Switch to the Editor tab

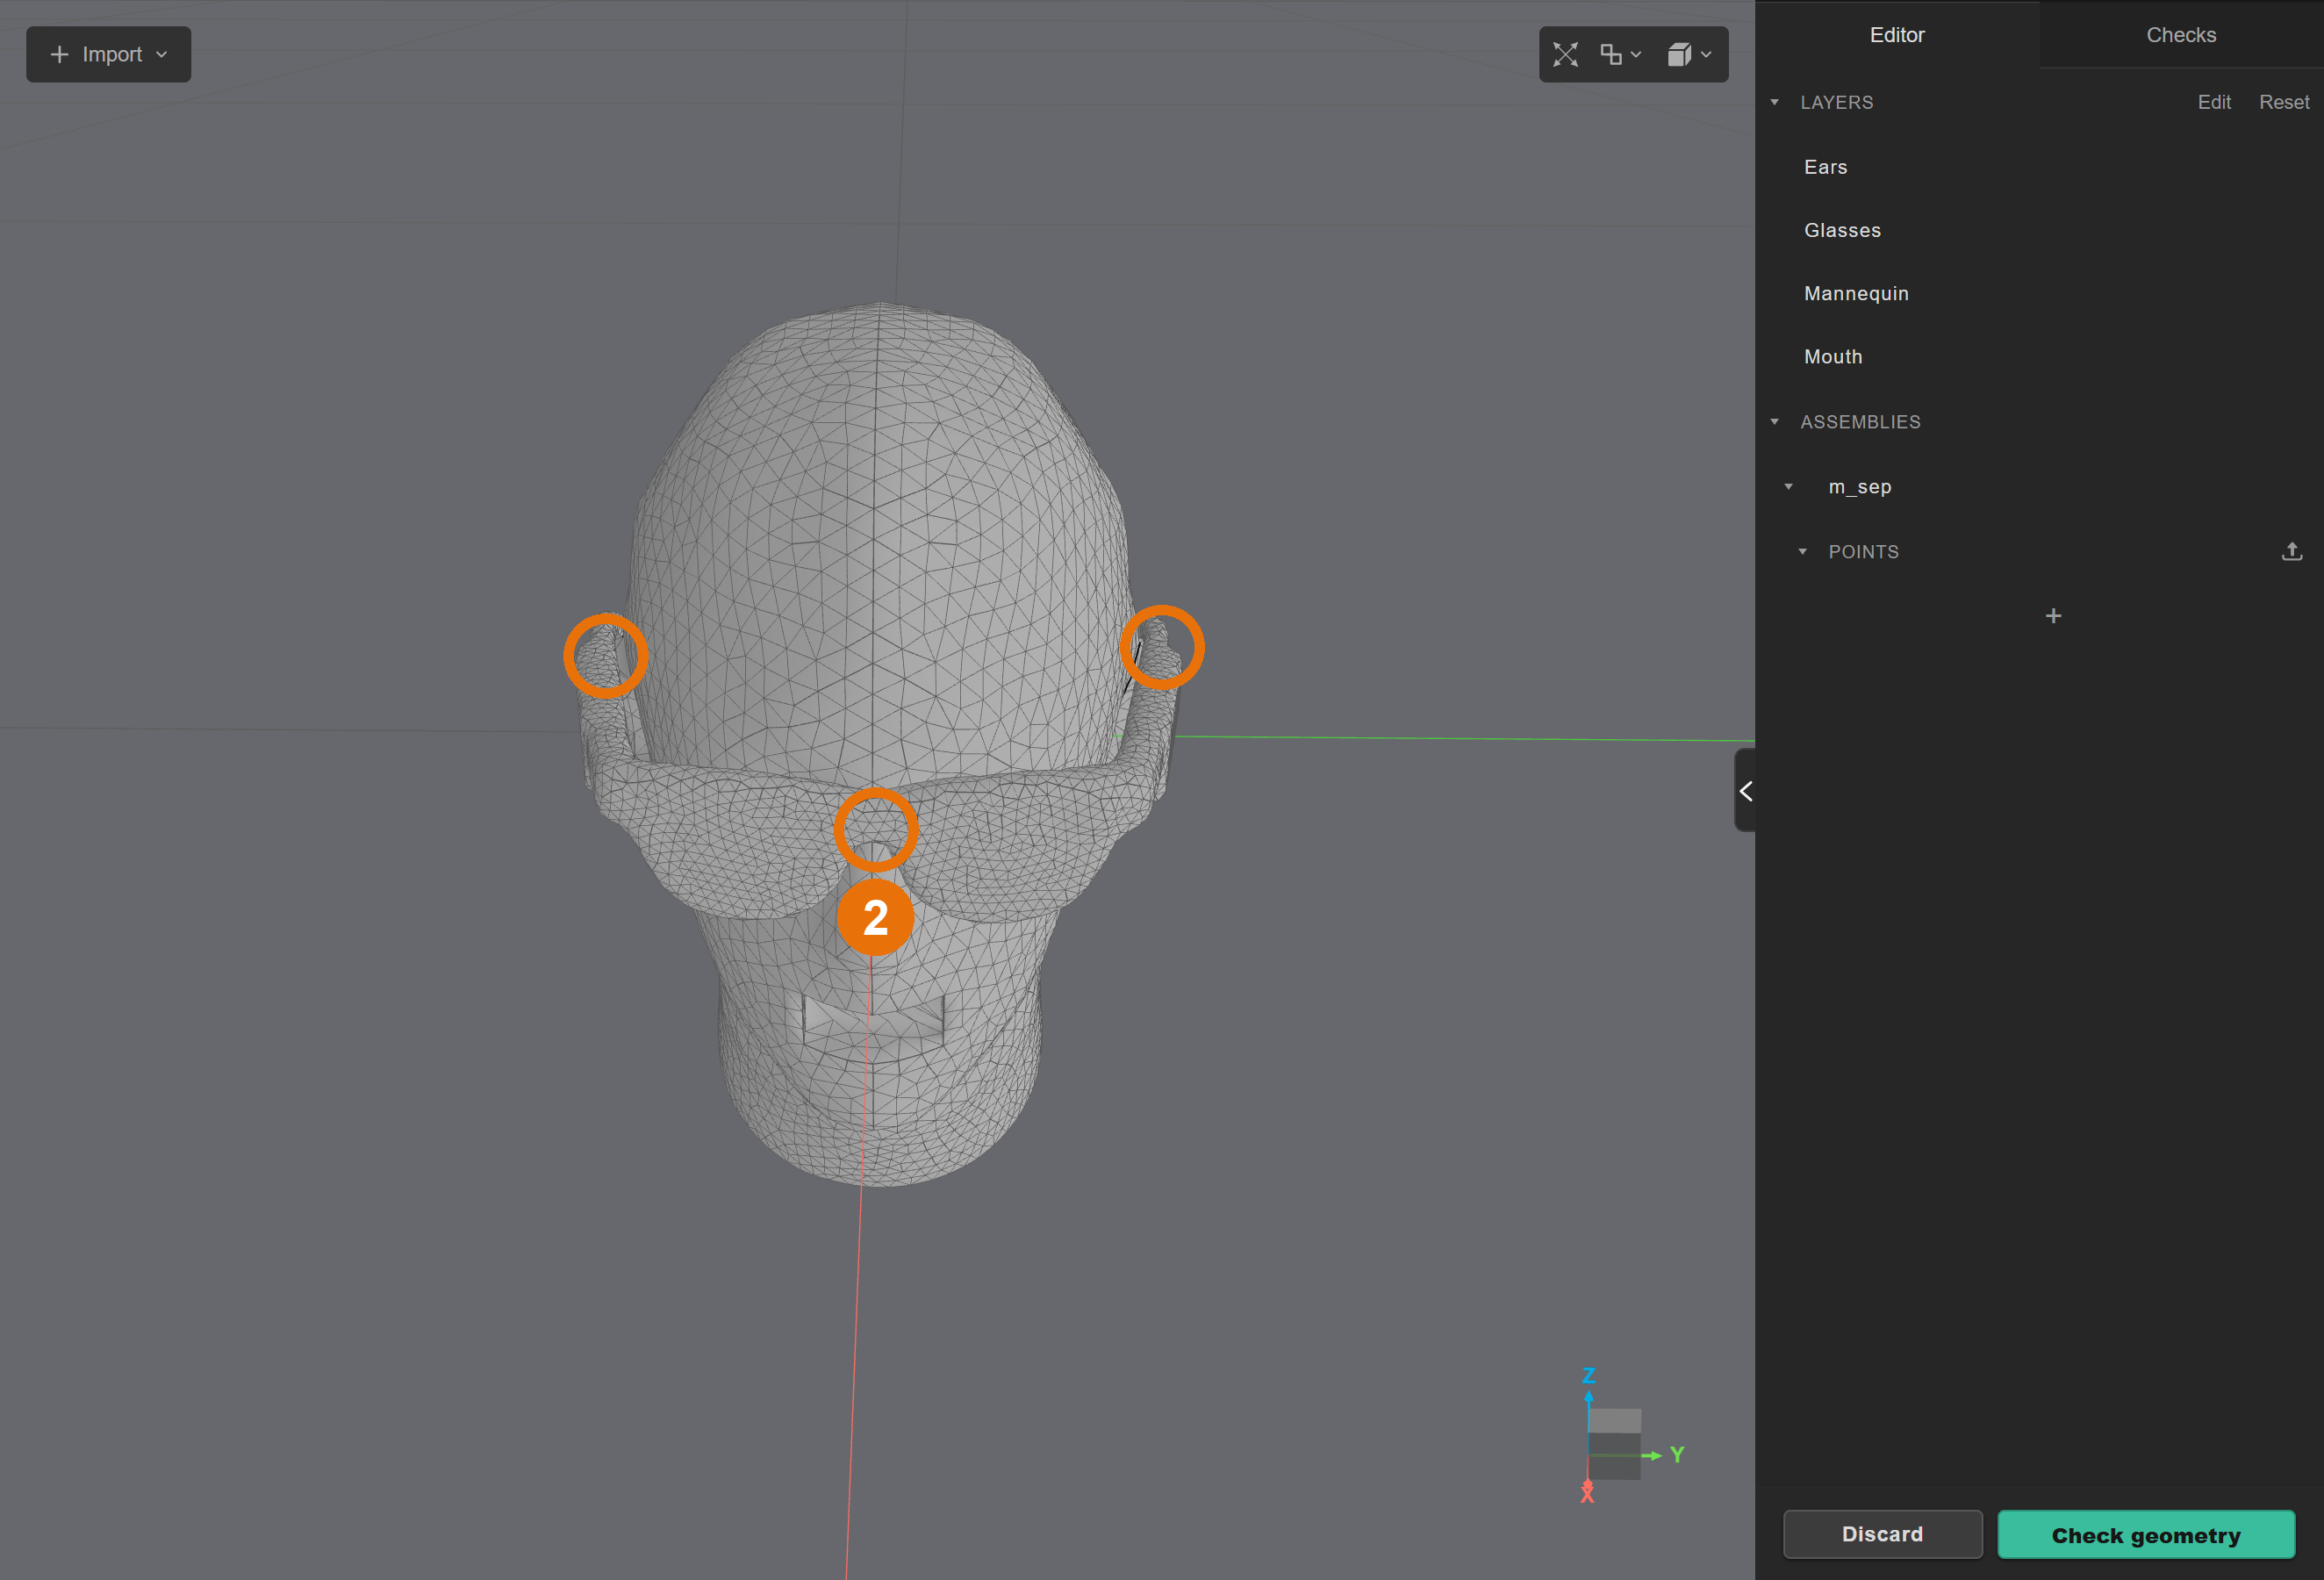coord(1896,35)
